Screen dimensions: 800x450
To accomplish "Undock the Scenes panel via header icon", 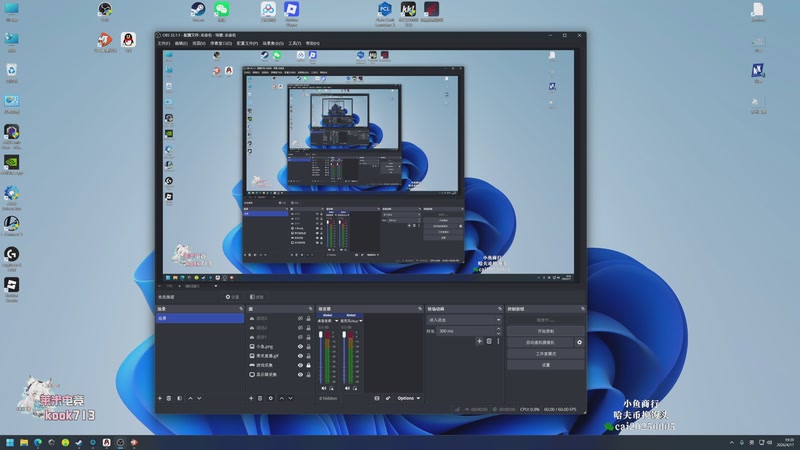I will (241, 309).
